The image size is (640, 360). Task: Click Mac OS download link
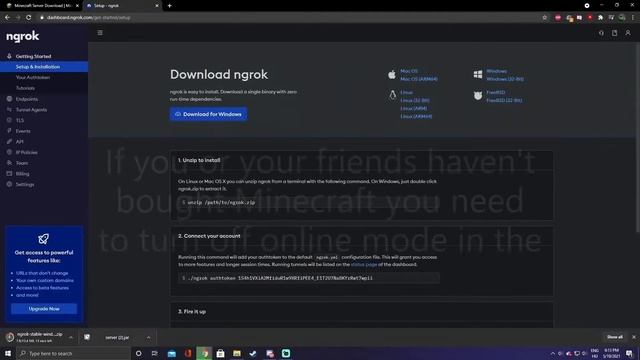pyautogui.click(x=409, y=71)
